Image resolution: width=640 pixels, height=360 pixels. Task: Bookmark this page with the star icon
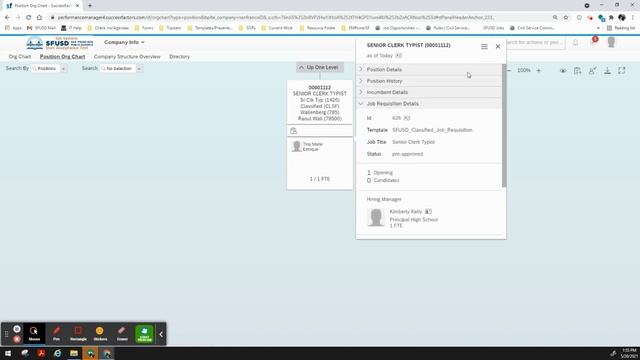566,18
